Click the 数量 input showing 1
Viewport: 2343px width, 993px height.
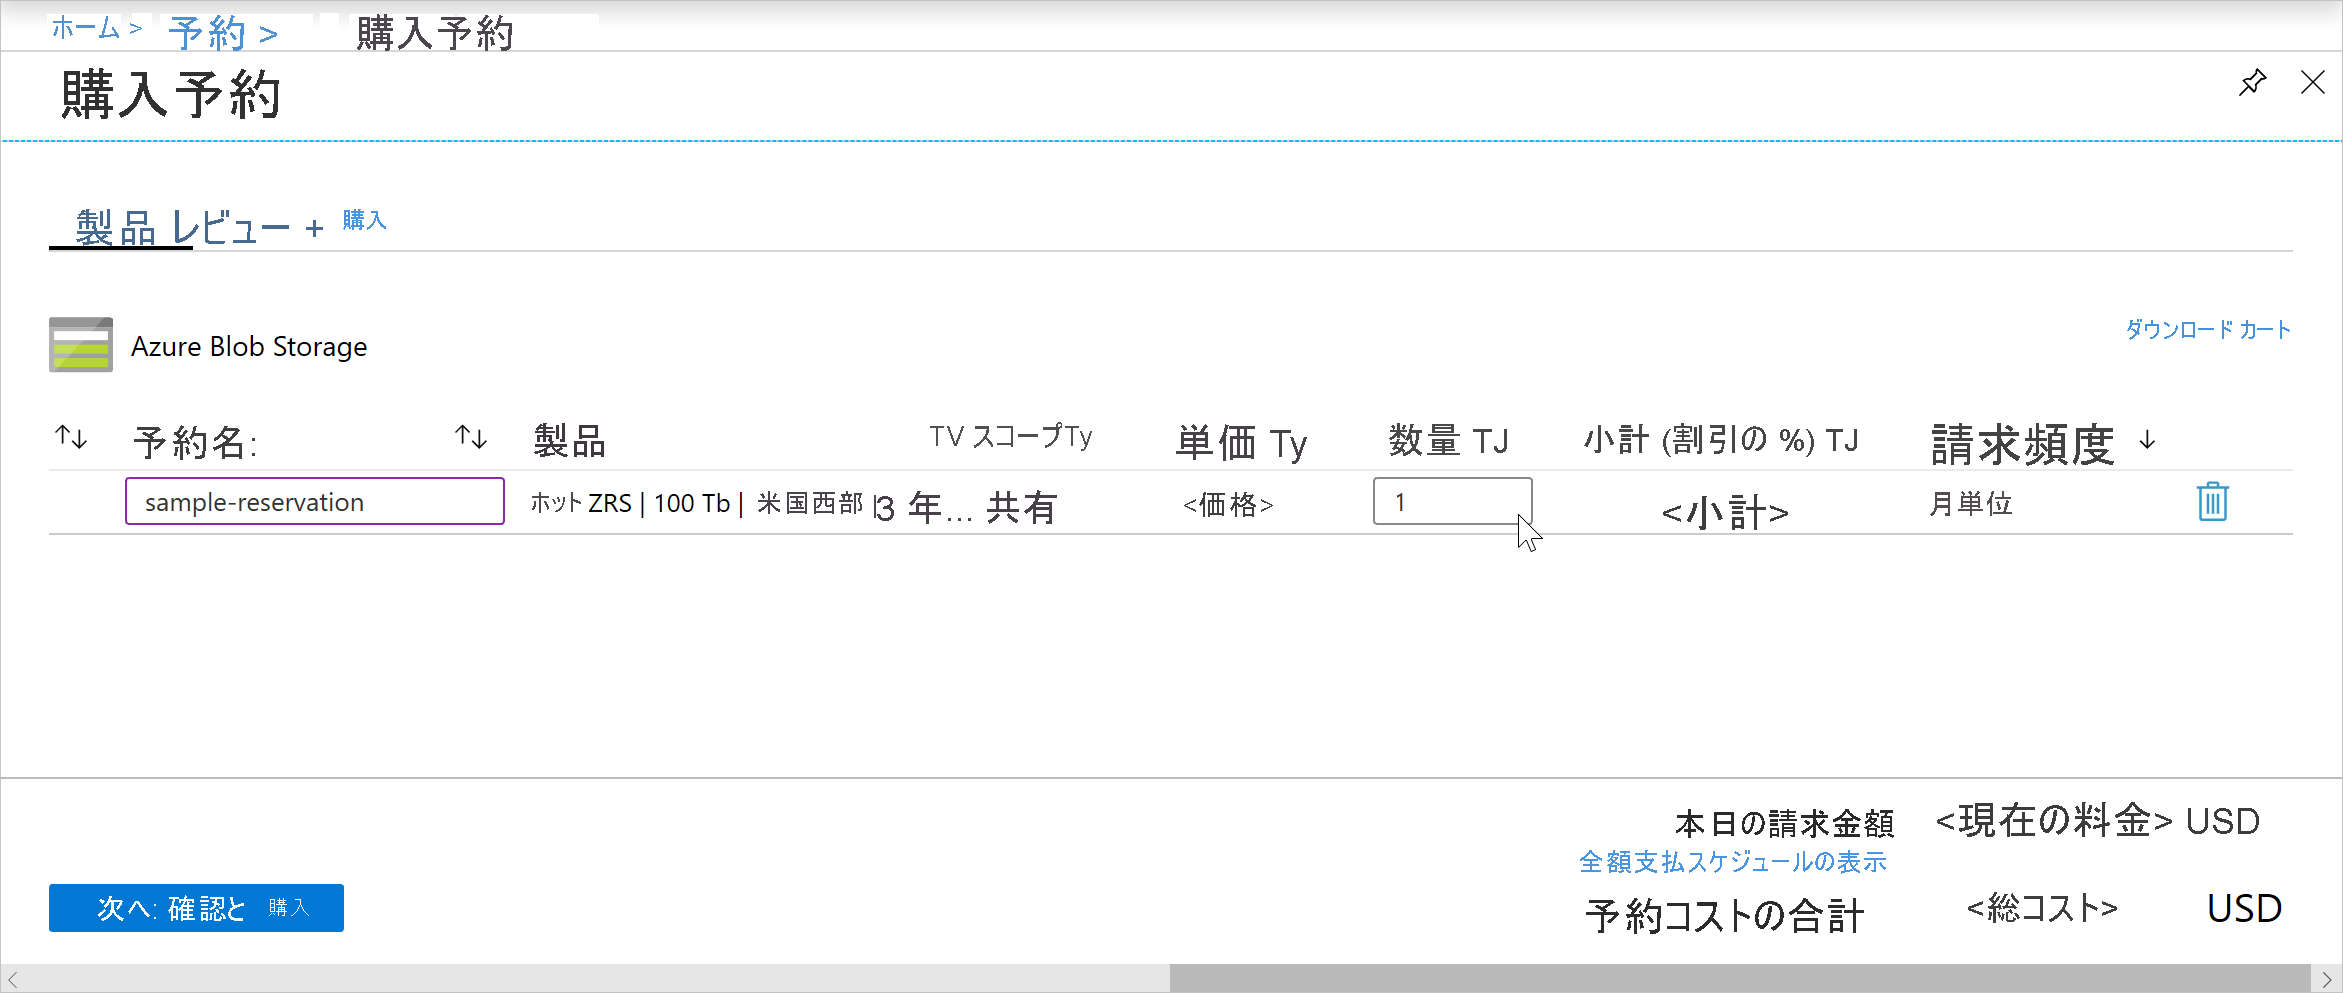tap(1452, 501)
